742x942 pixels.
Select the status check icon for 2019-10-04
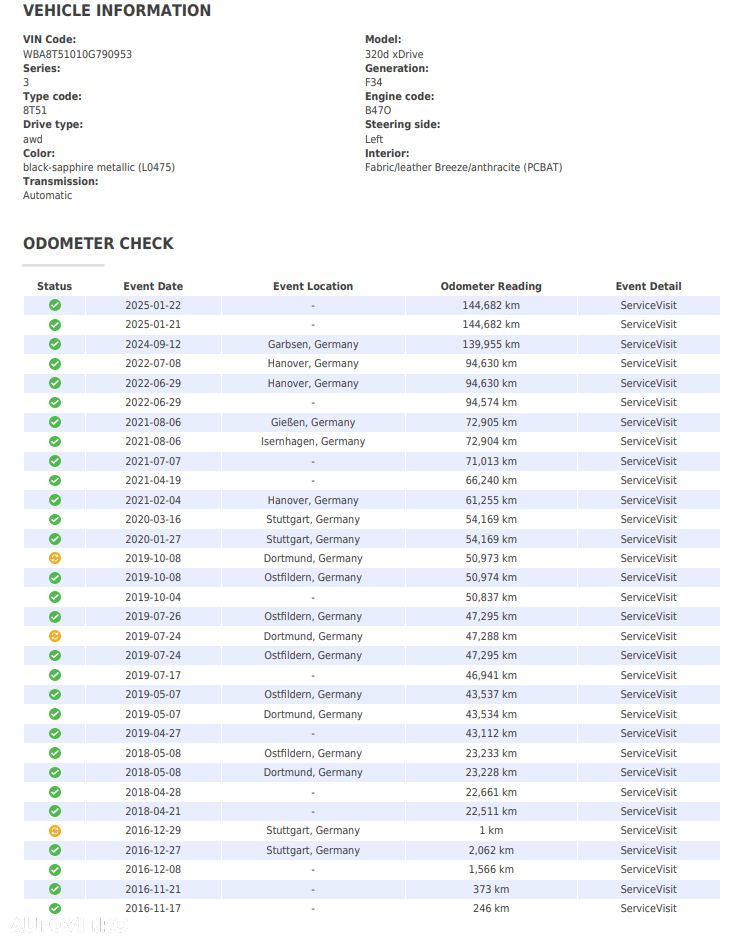(55, 597)
